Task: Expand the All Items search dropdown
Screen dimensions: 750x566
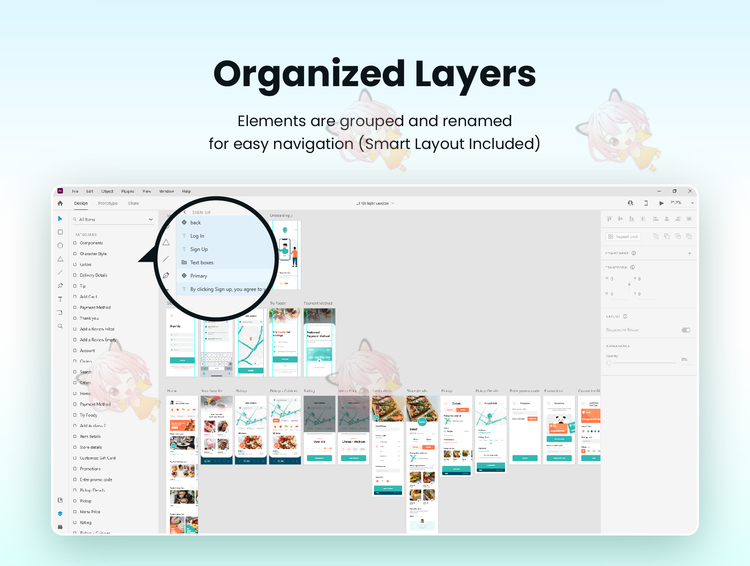Action: click(151, 219)
